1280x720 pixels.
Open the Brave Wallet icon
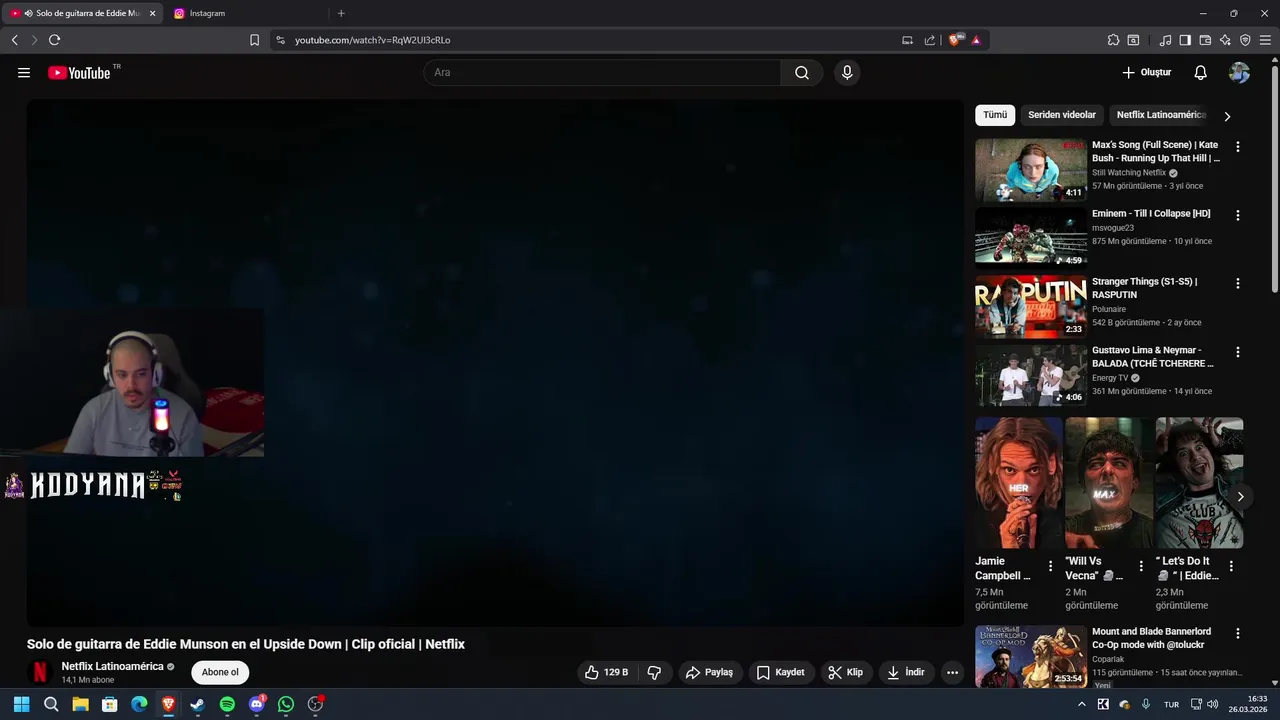tap(1205, 40)
